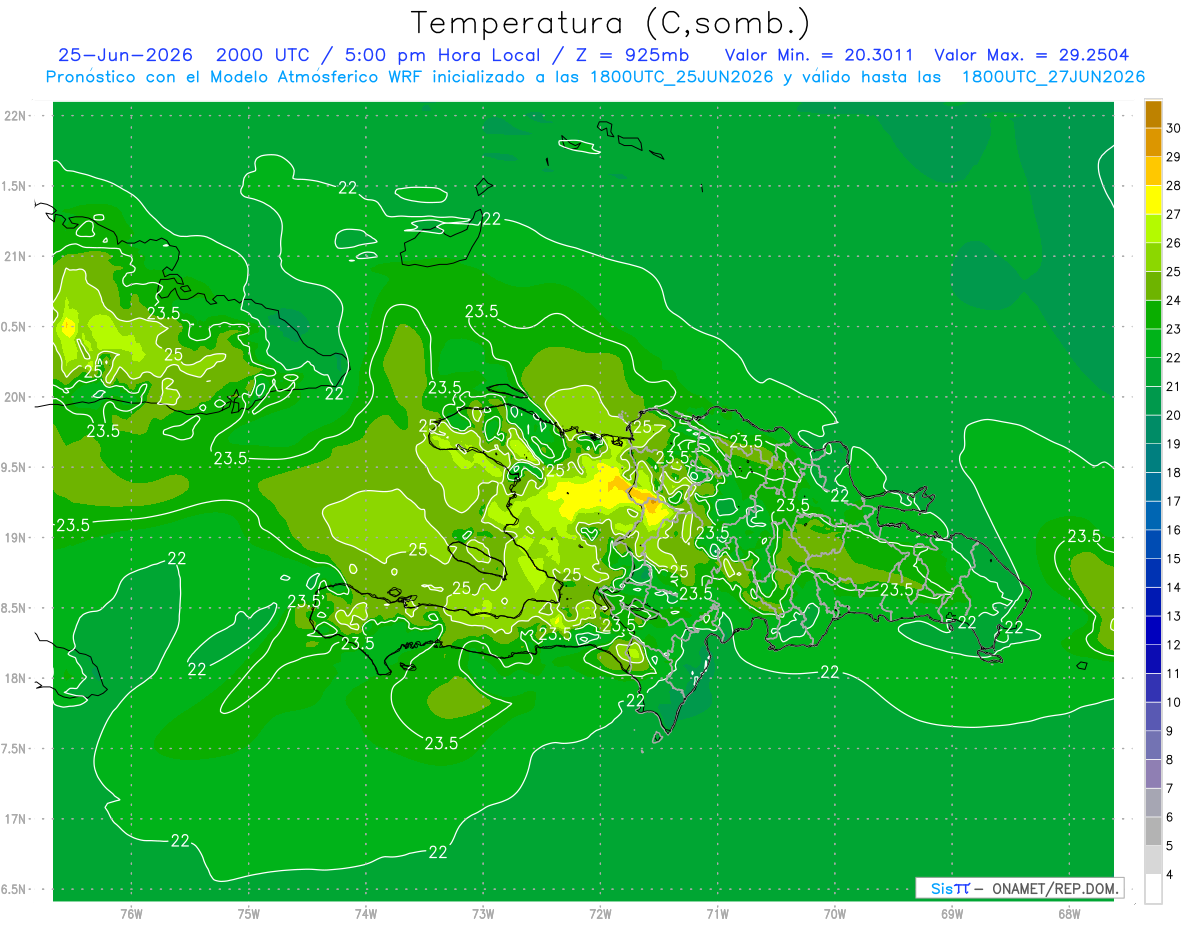Click the legend swatch between 24 and 25
This screenshot has width=1200, height=927.
coord(1153,286)
